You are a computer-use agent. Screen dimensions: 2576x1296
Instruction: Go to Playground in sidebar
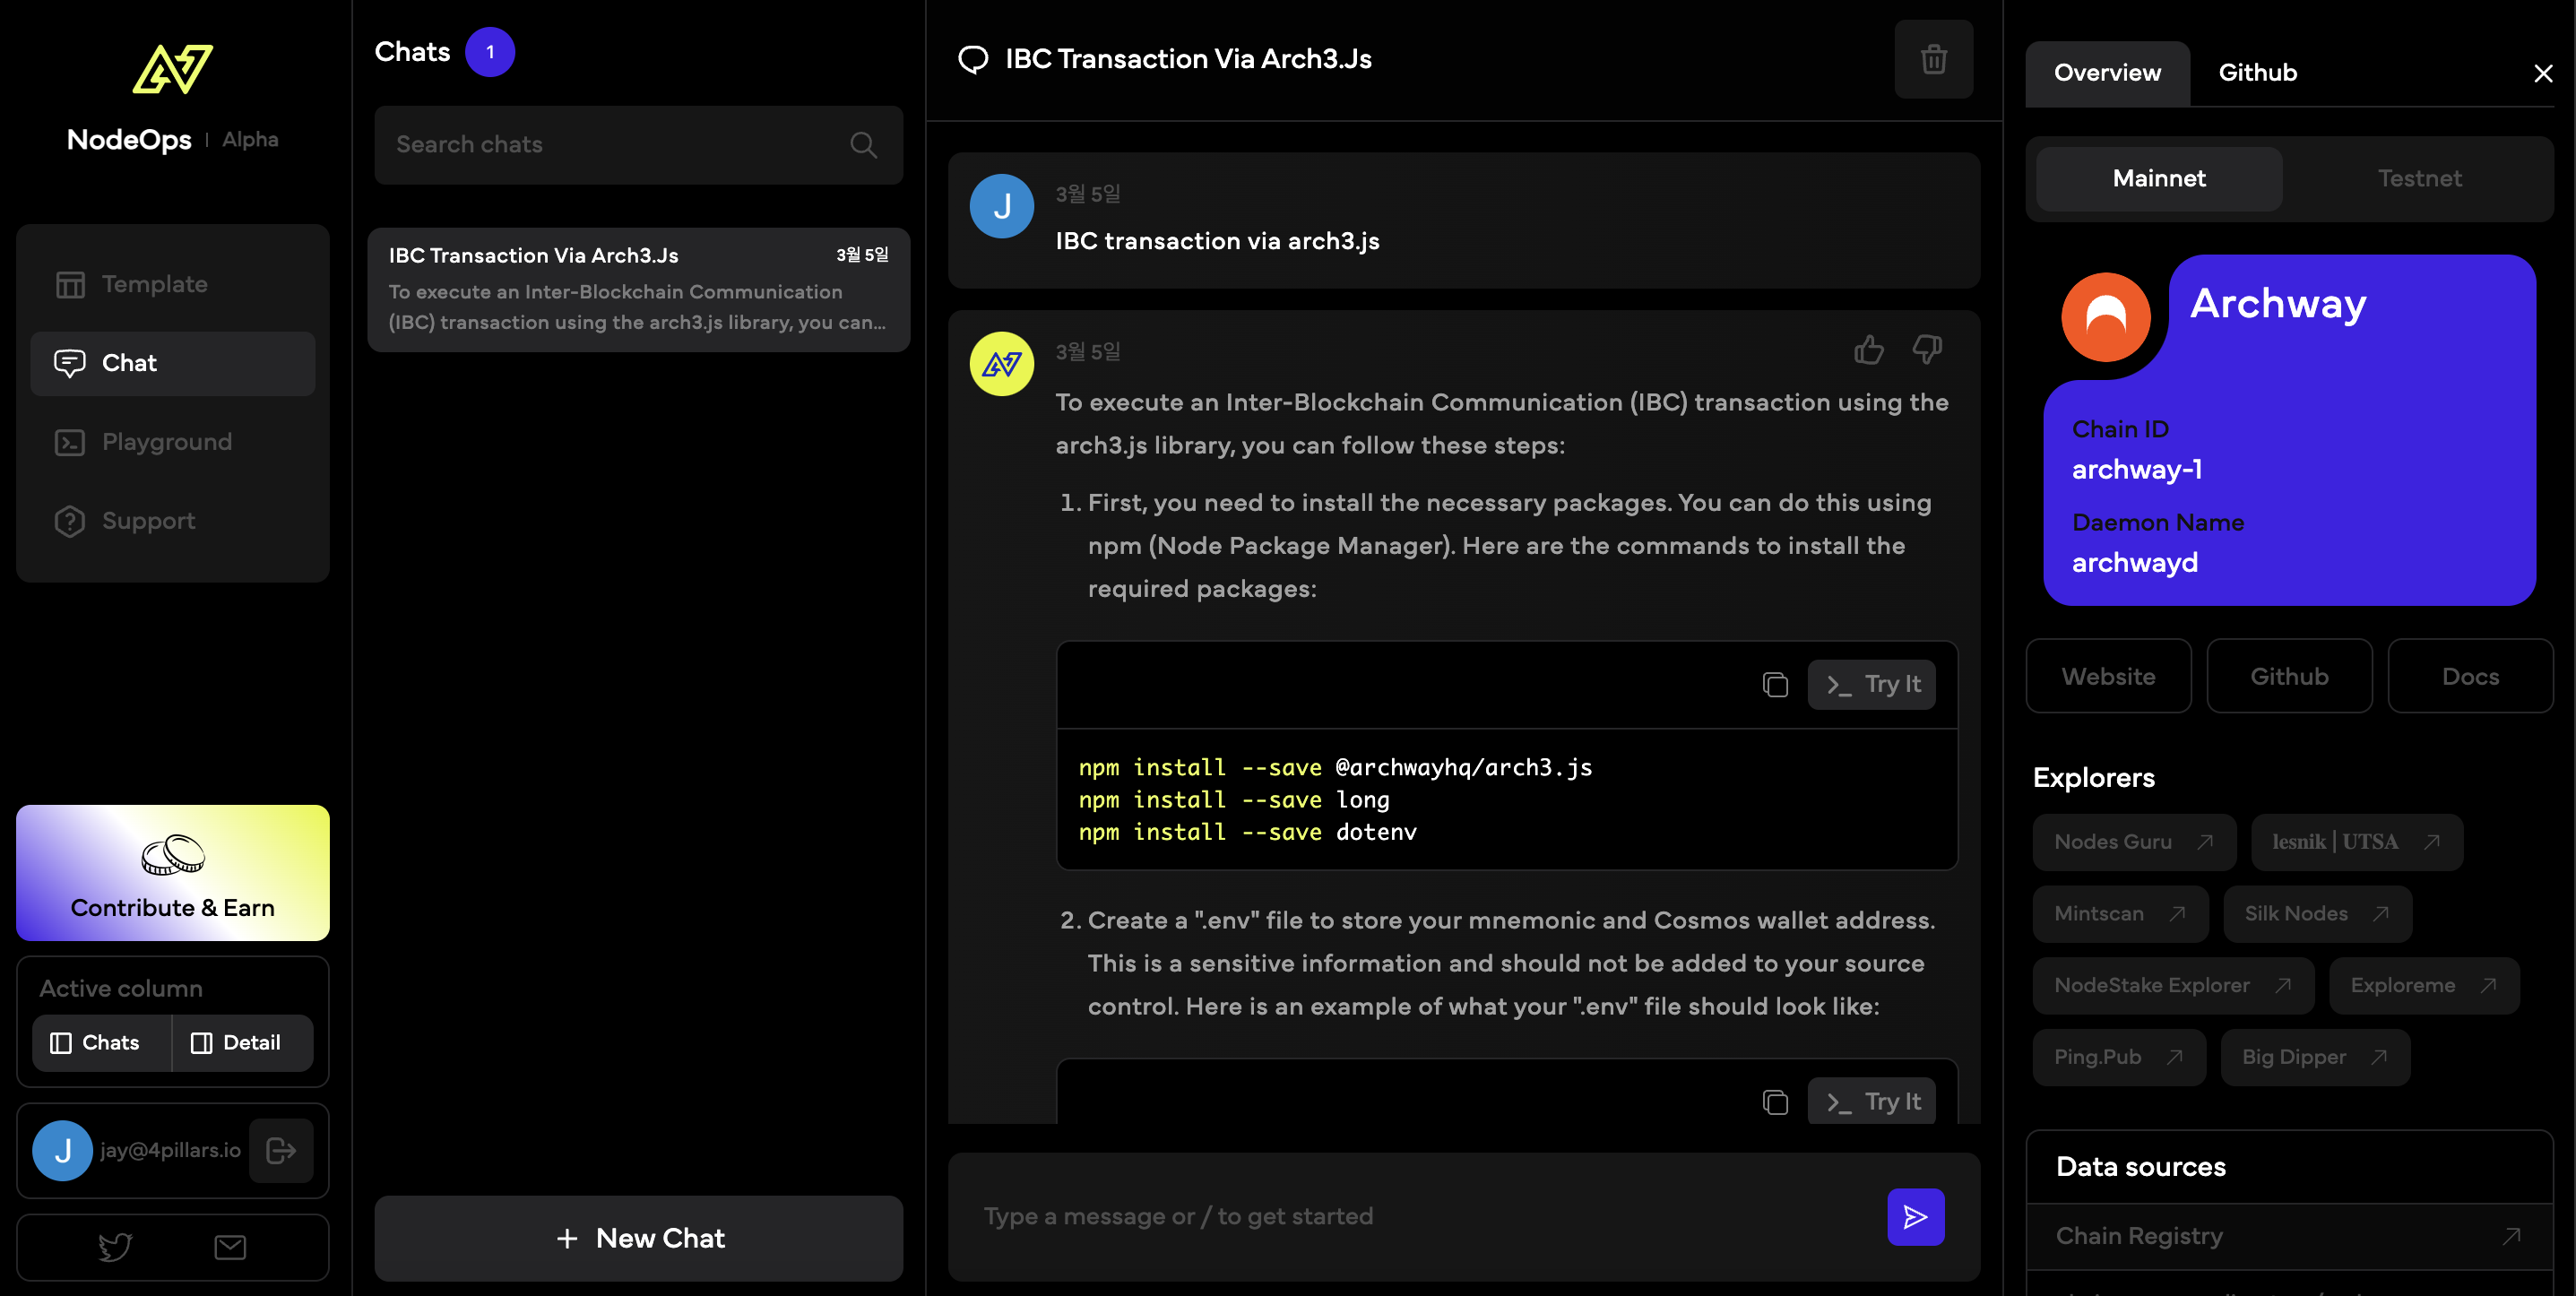(166, 442)
